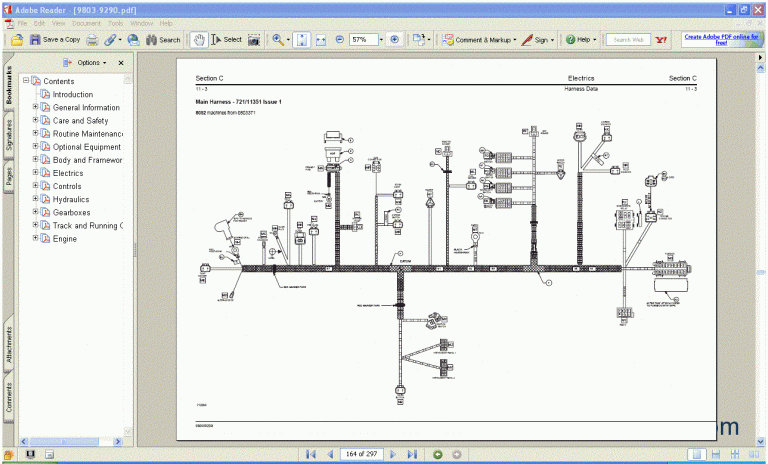
Task: Open attach paperclip dropdown arrow
Action: click(120, 40)
